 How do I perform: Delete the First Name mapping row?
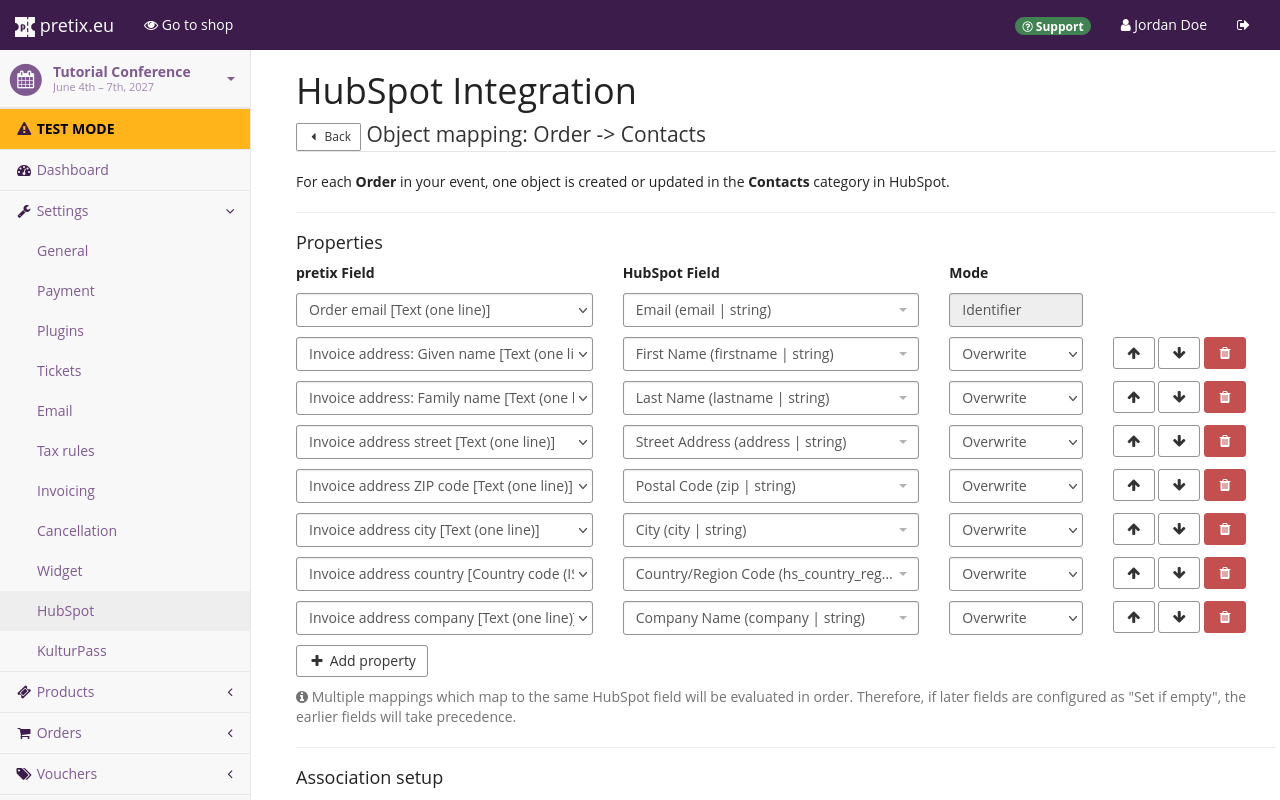pyautogui.click(x=1224, y=353)
